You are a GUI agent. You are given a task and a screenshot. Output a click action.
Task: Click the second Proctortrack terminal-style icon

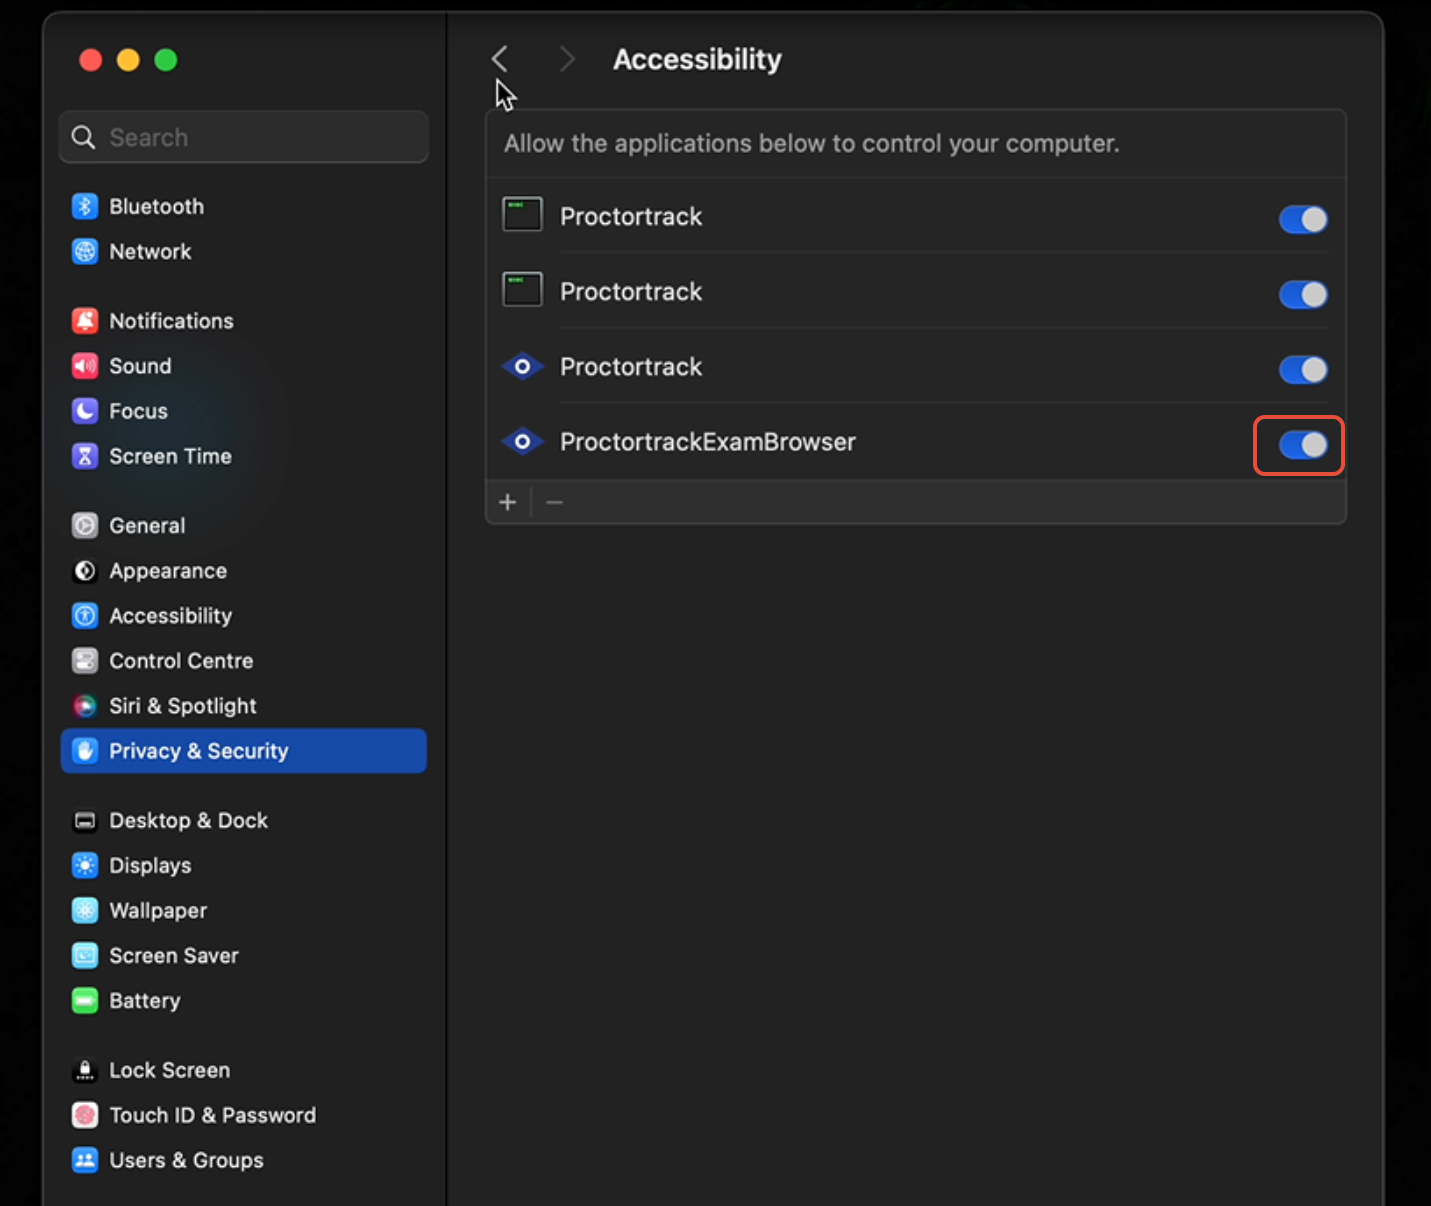[x=522, y=289]
